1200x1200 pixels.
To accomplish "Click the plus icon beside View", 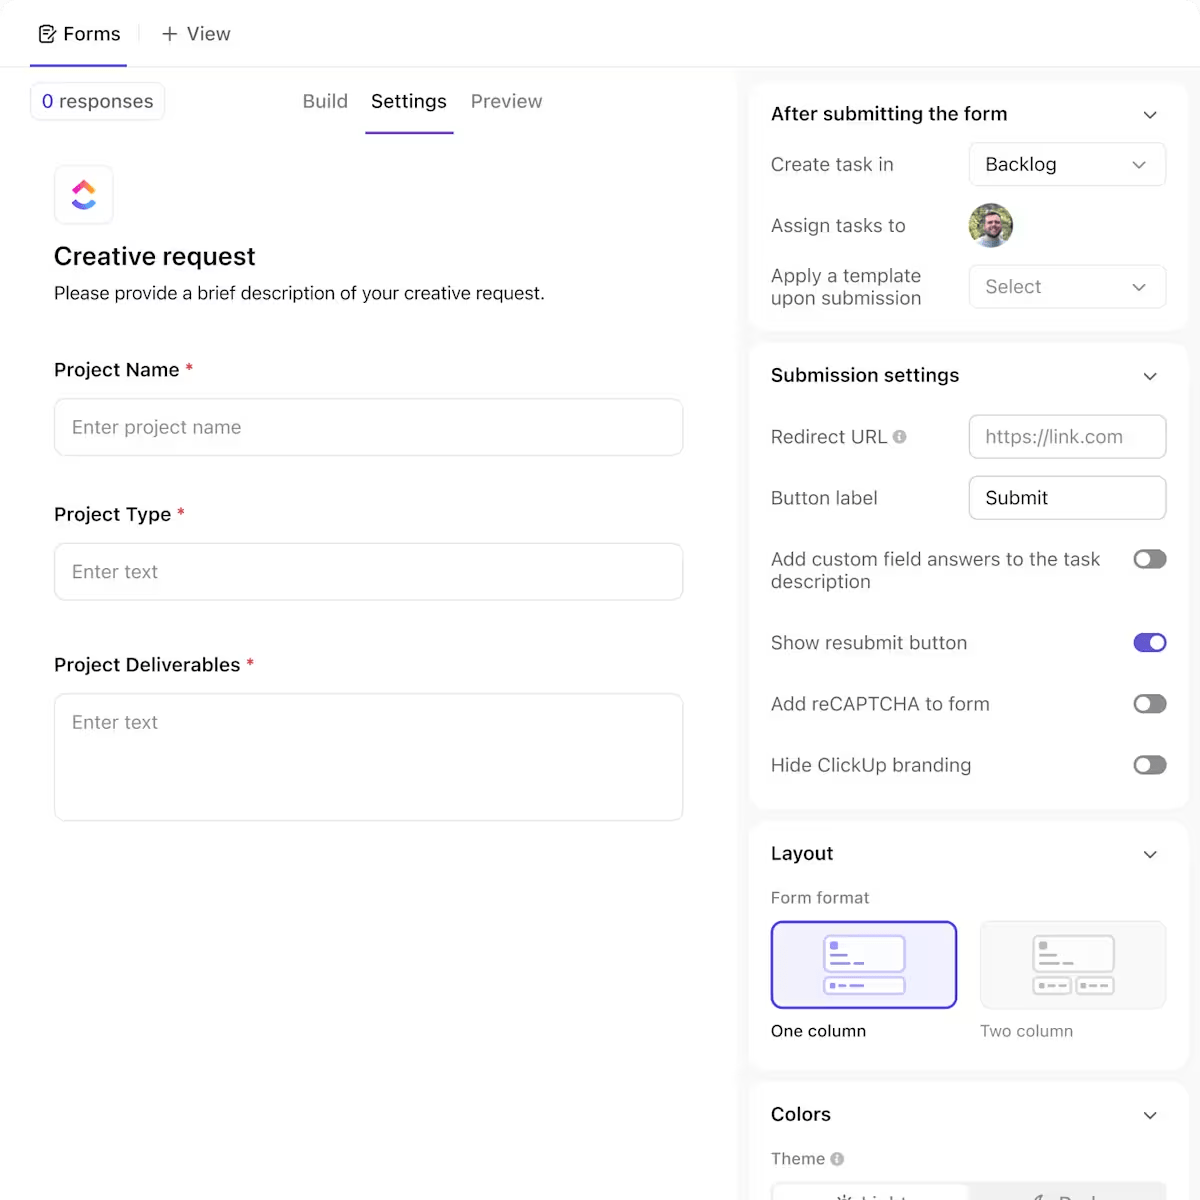I will [168, 33].
